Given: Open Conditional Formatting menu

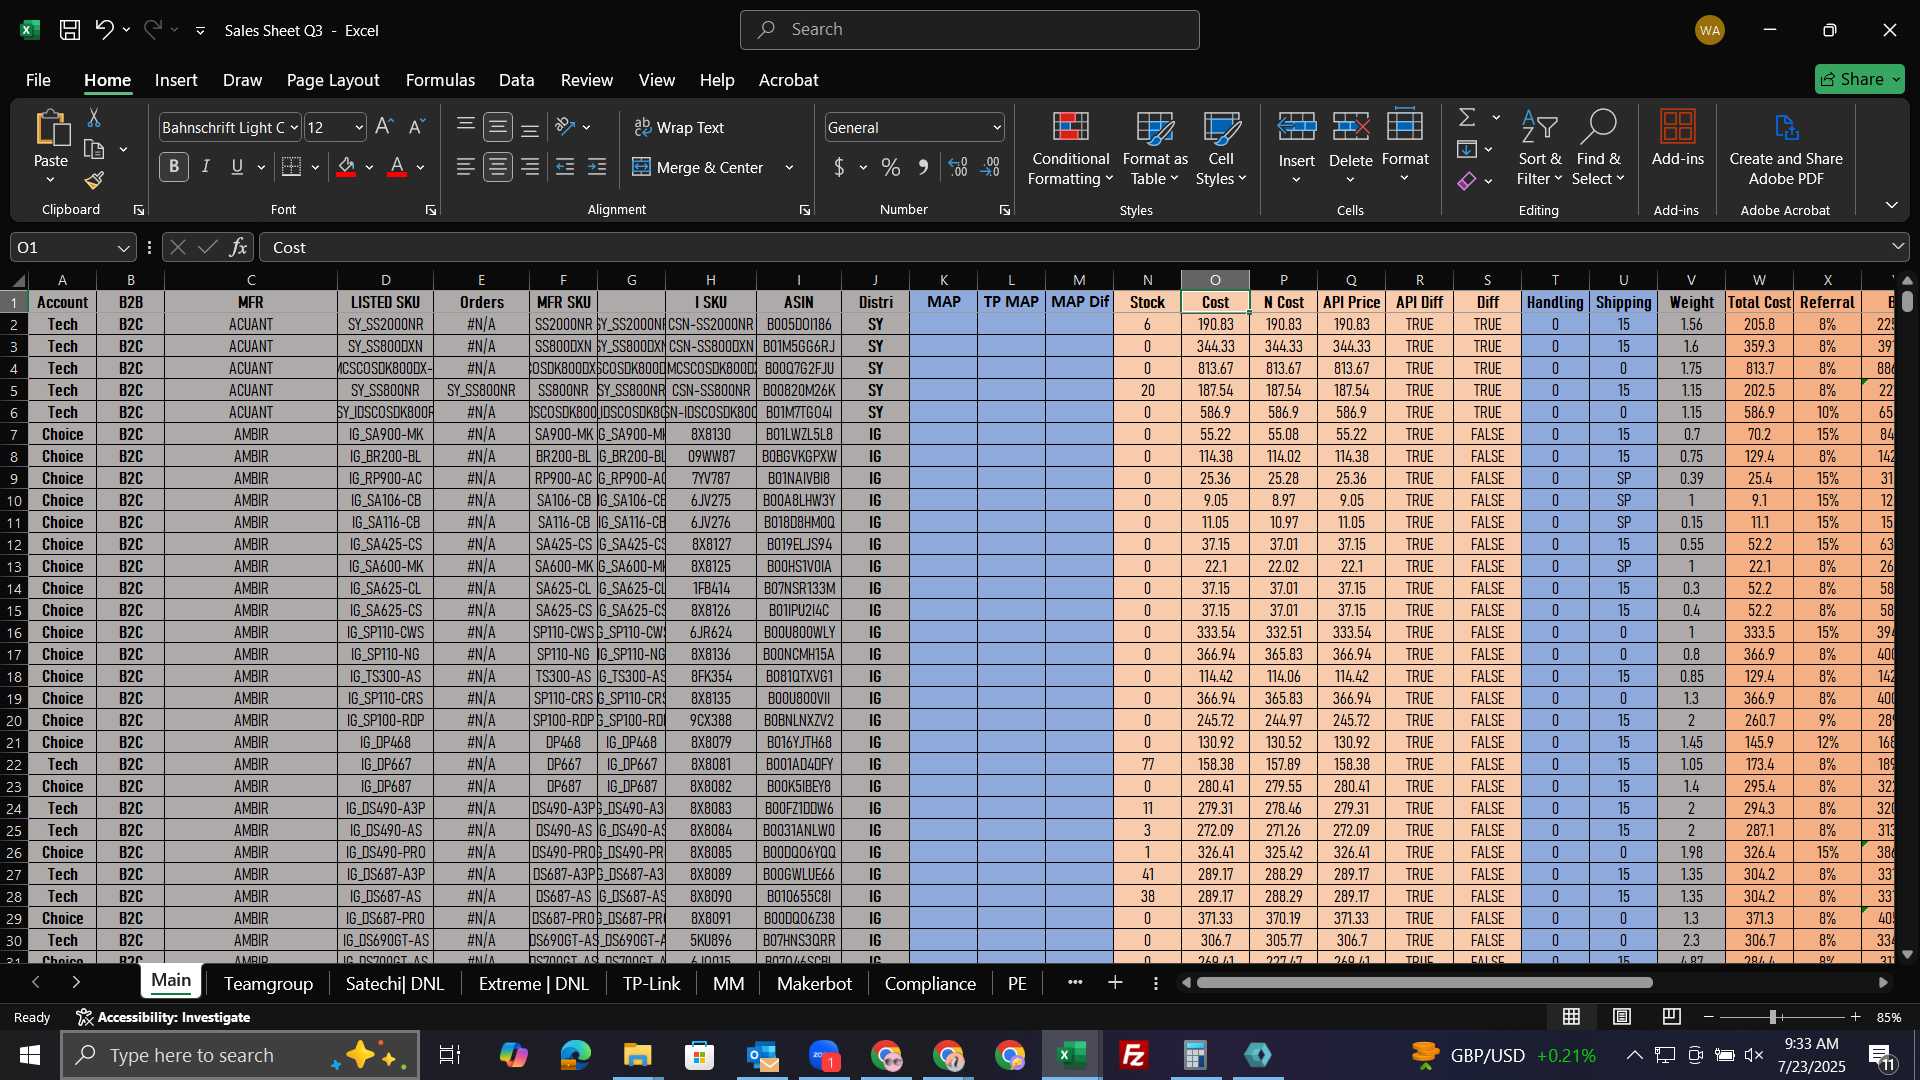Looking at the screenshot, I should pyautogui.click(x=1070, y=148).
